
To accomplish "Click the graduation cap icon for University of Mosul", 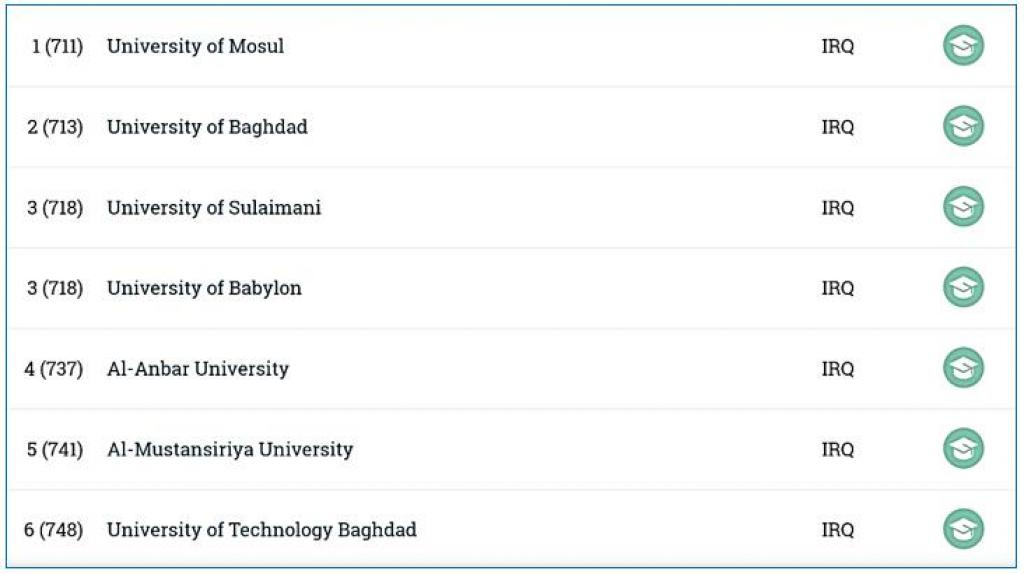I will point(963,46).
